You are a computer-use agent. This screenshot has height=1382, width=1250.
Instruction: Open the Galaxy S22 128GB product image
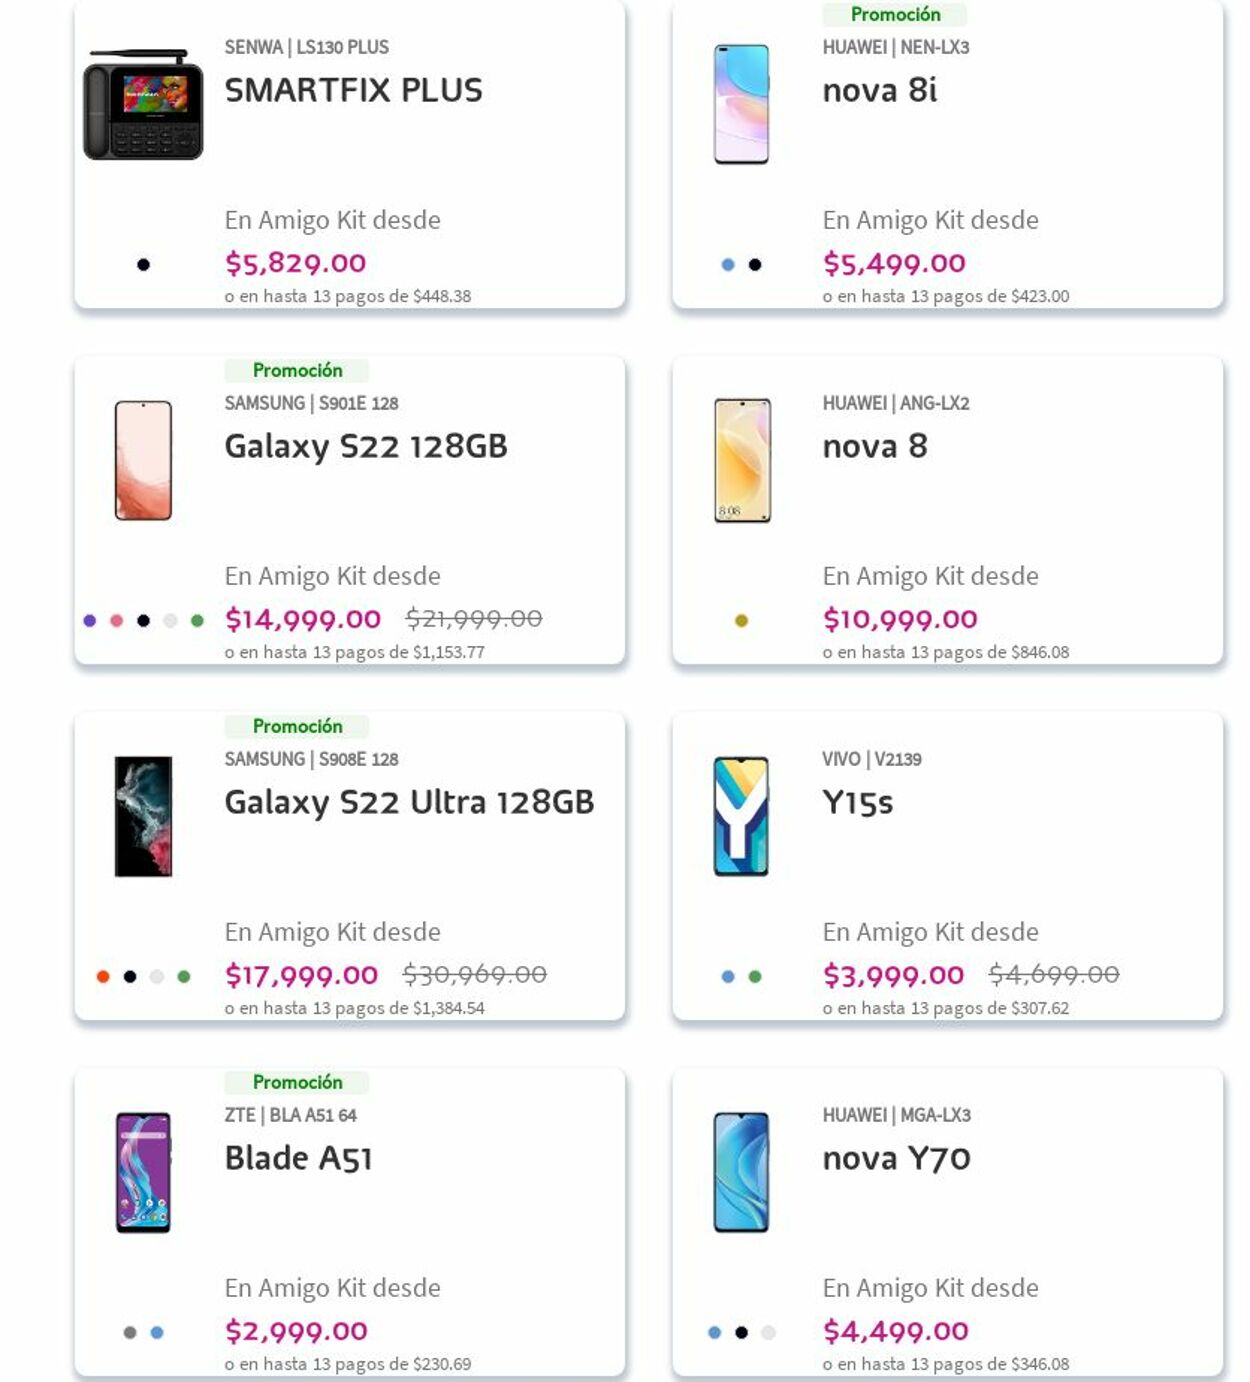point(143,460)
